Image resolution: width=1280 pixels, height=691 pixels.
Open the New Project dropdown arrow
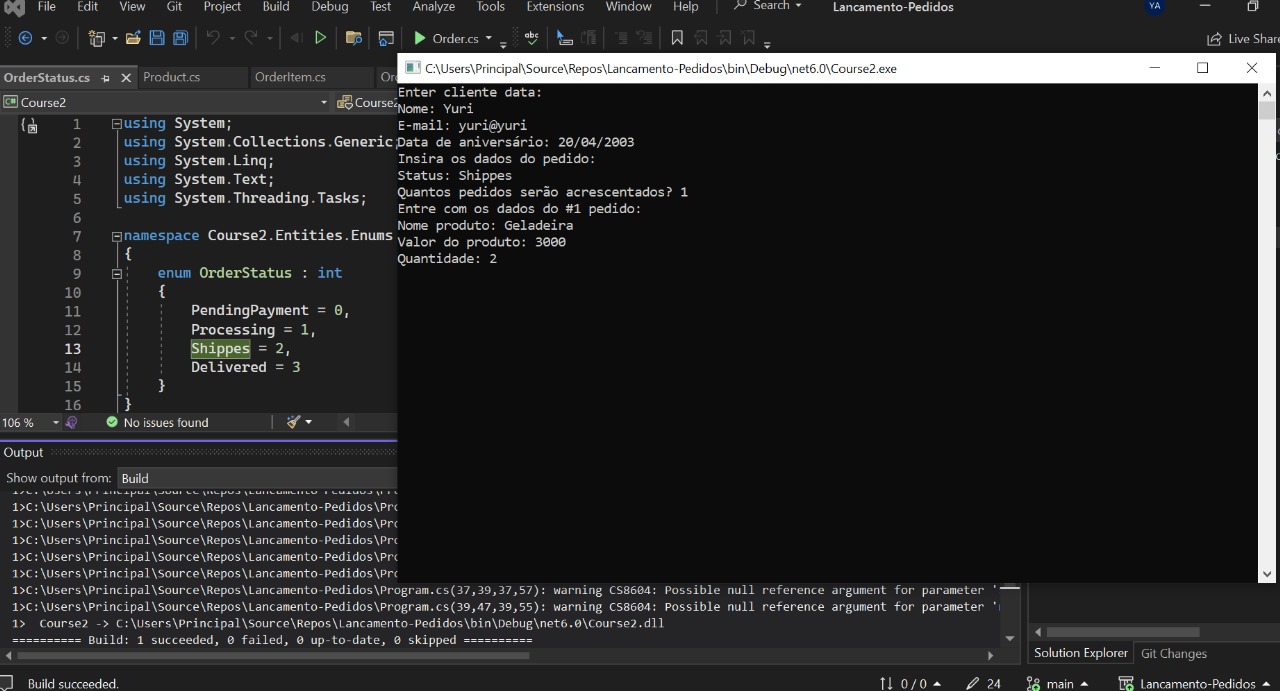(114, 38)
